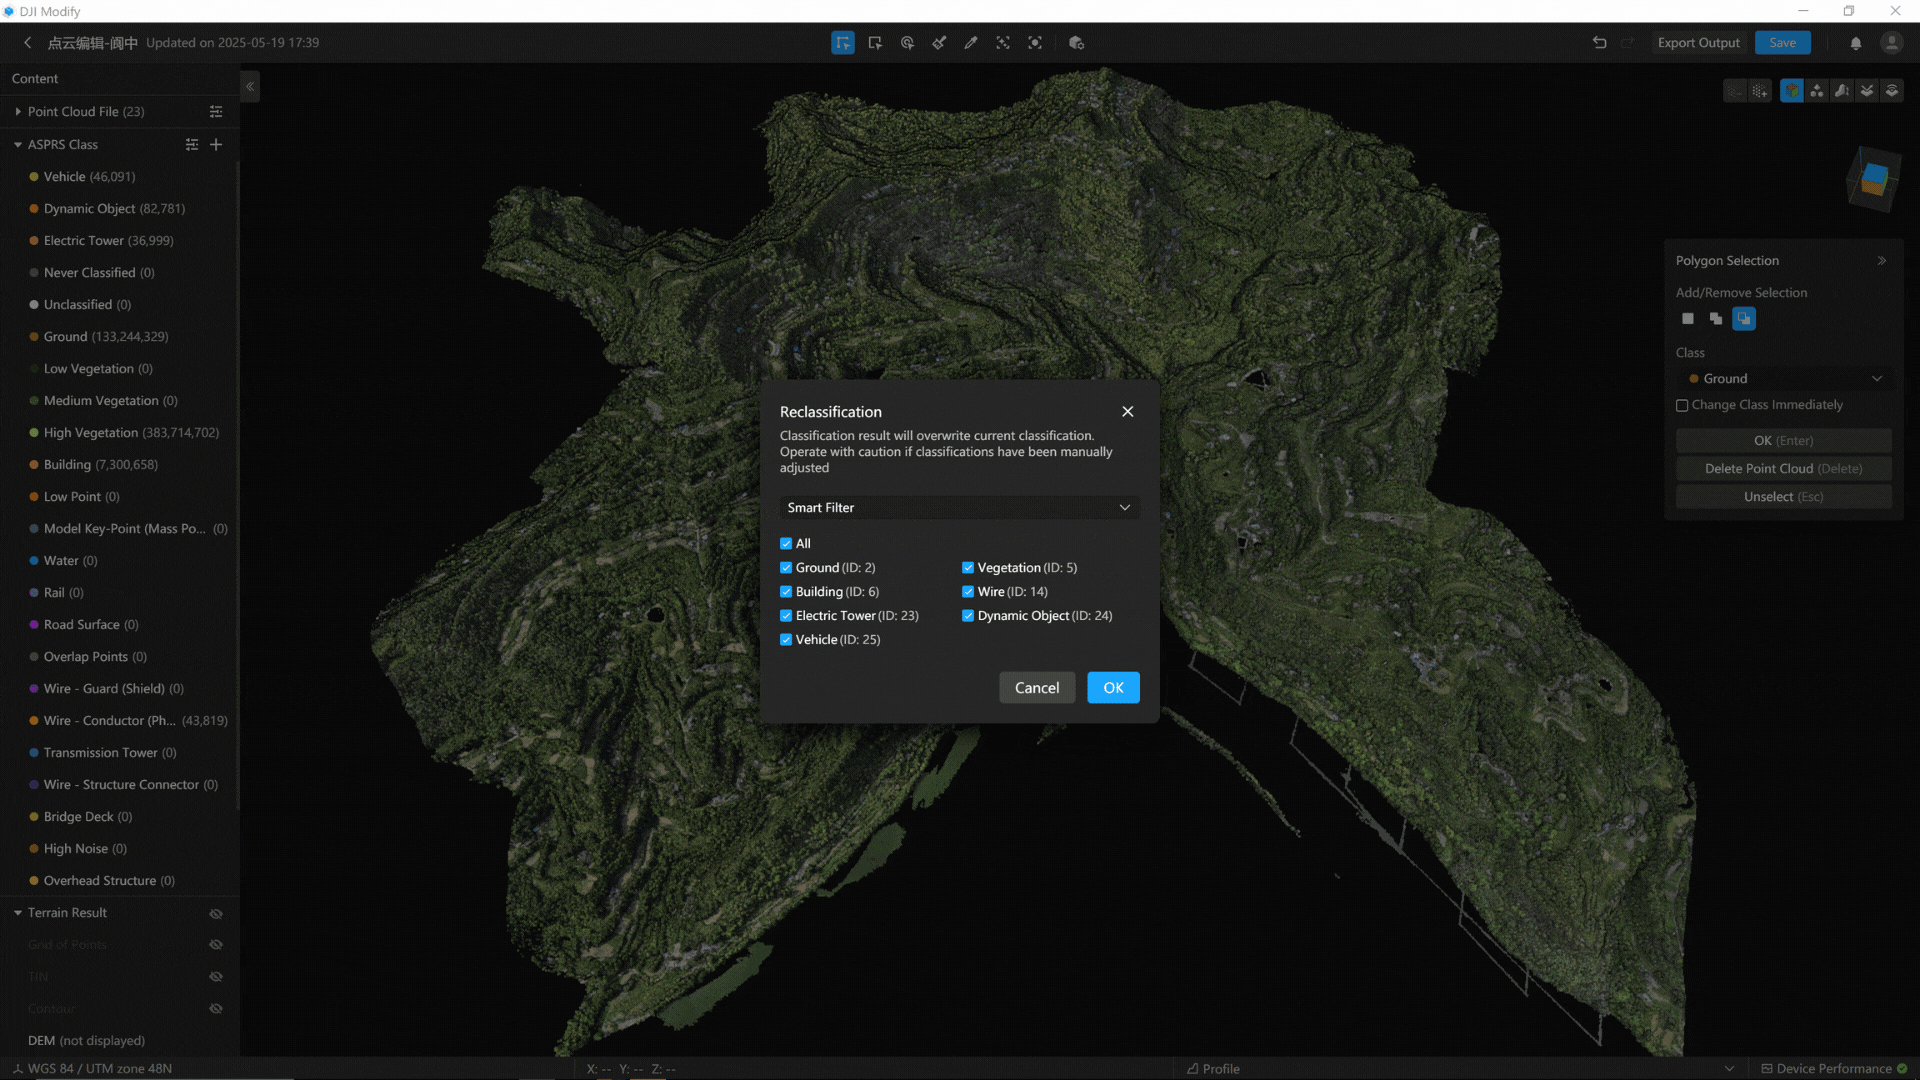Click the undo arrow icon
Screen dimensions: 1920x1080
(x=1599, y=43)
